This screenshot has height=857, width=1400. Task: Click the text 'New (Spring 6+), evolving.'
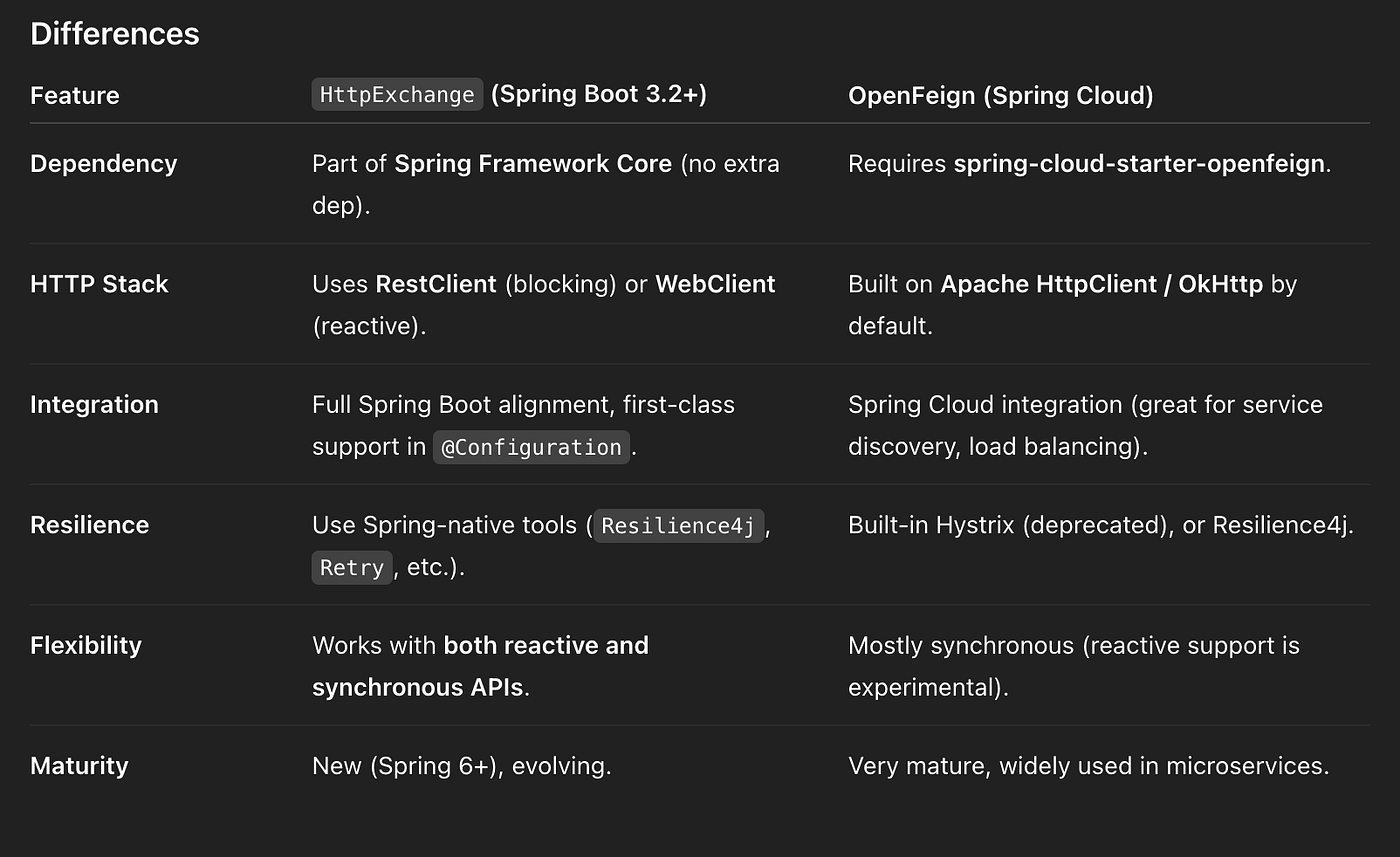[x=461, y=766]
